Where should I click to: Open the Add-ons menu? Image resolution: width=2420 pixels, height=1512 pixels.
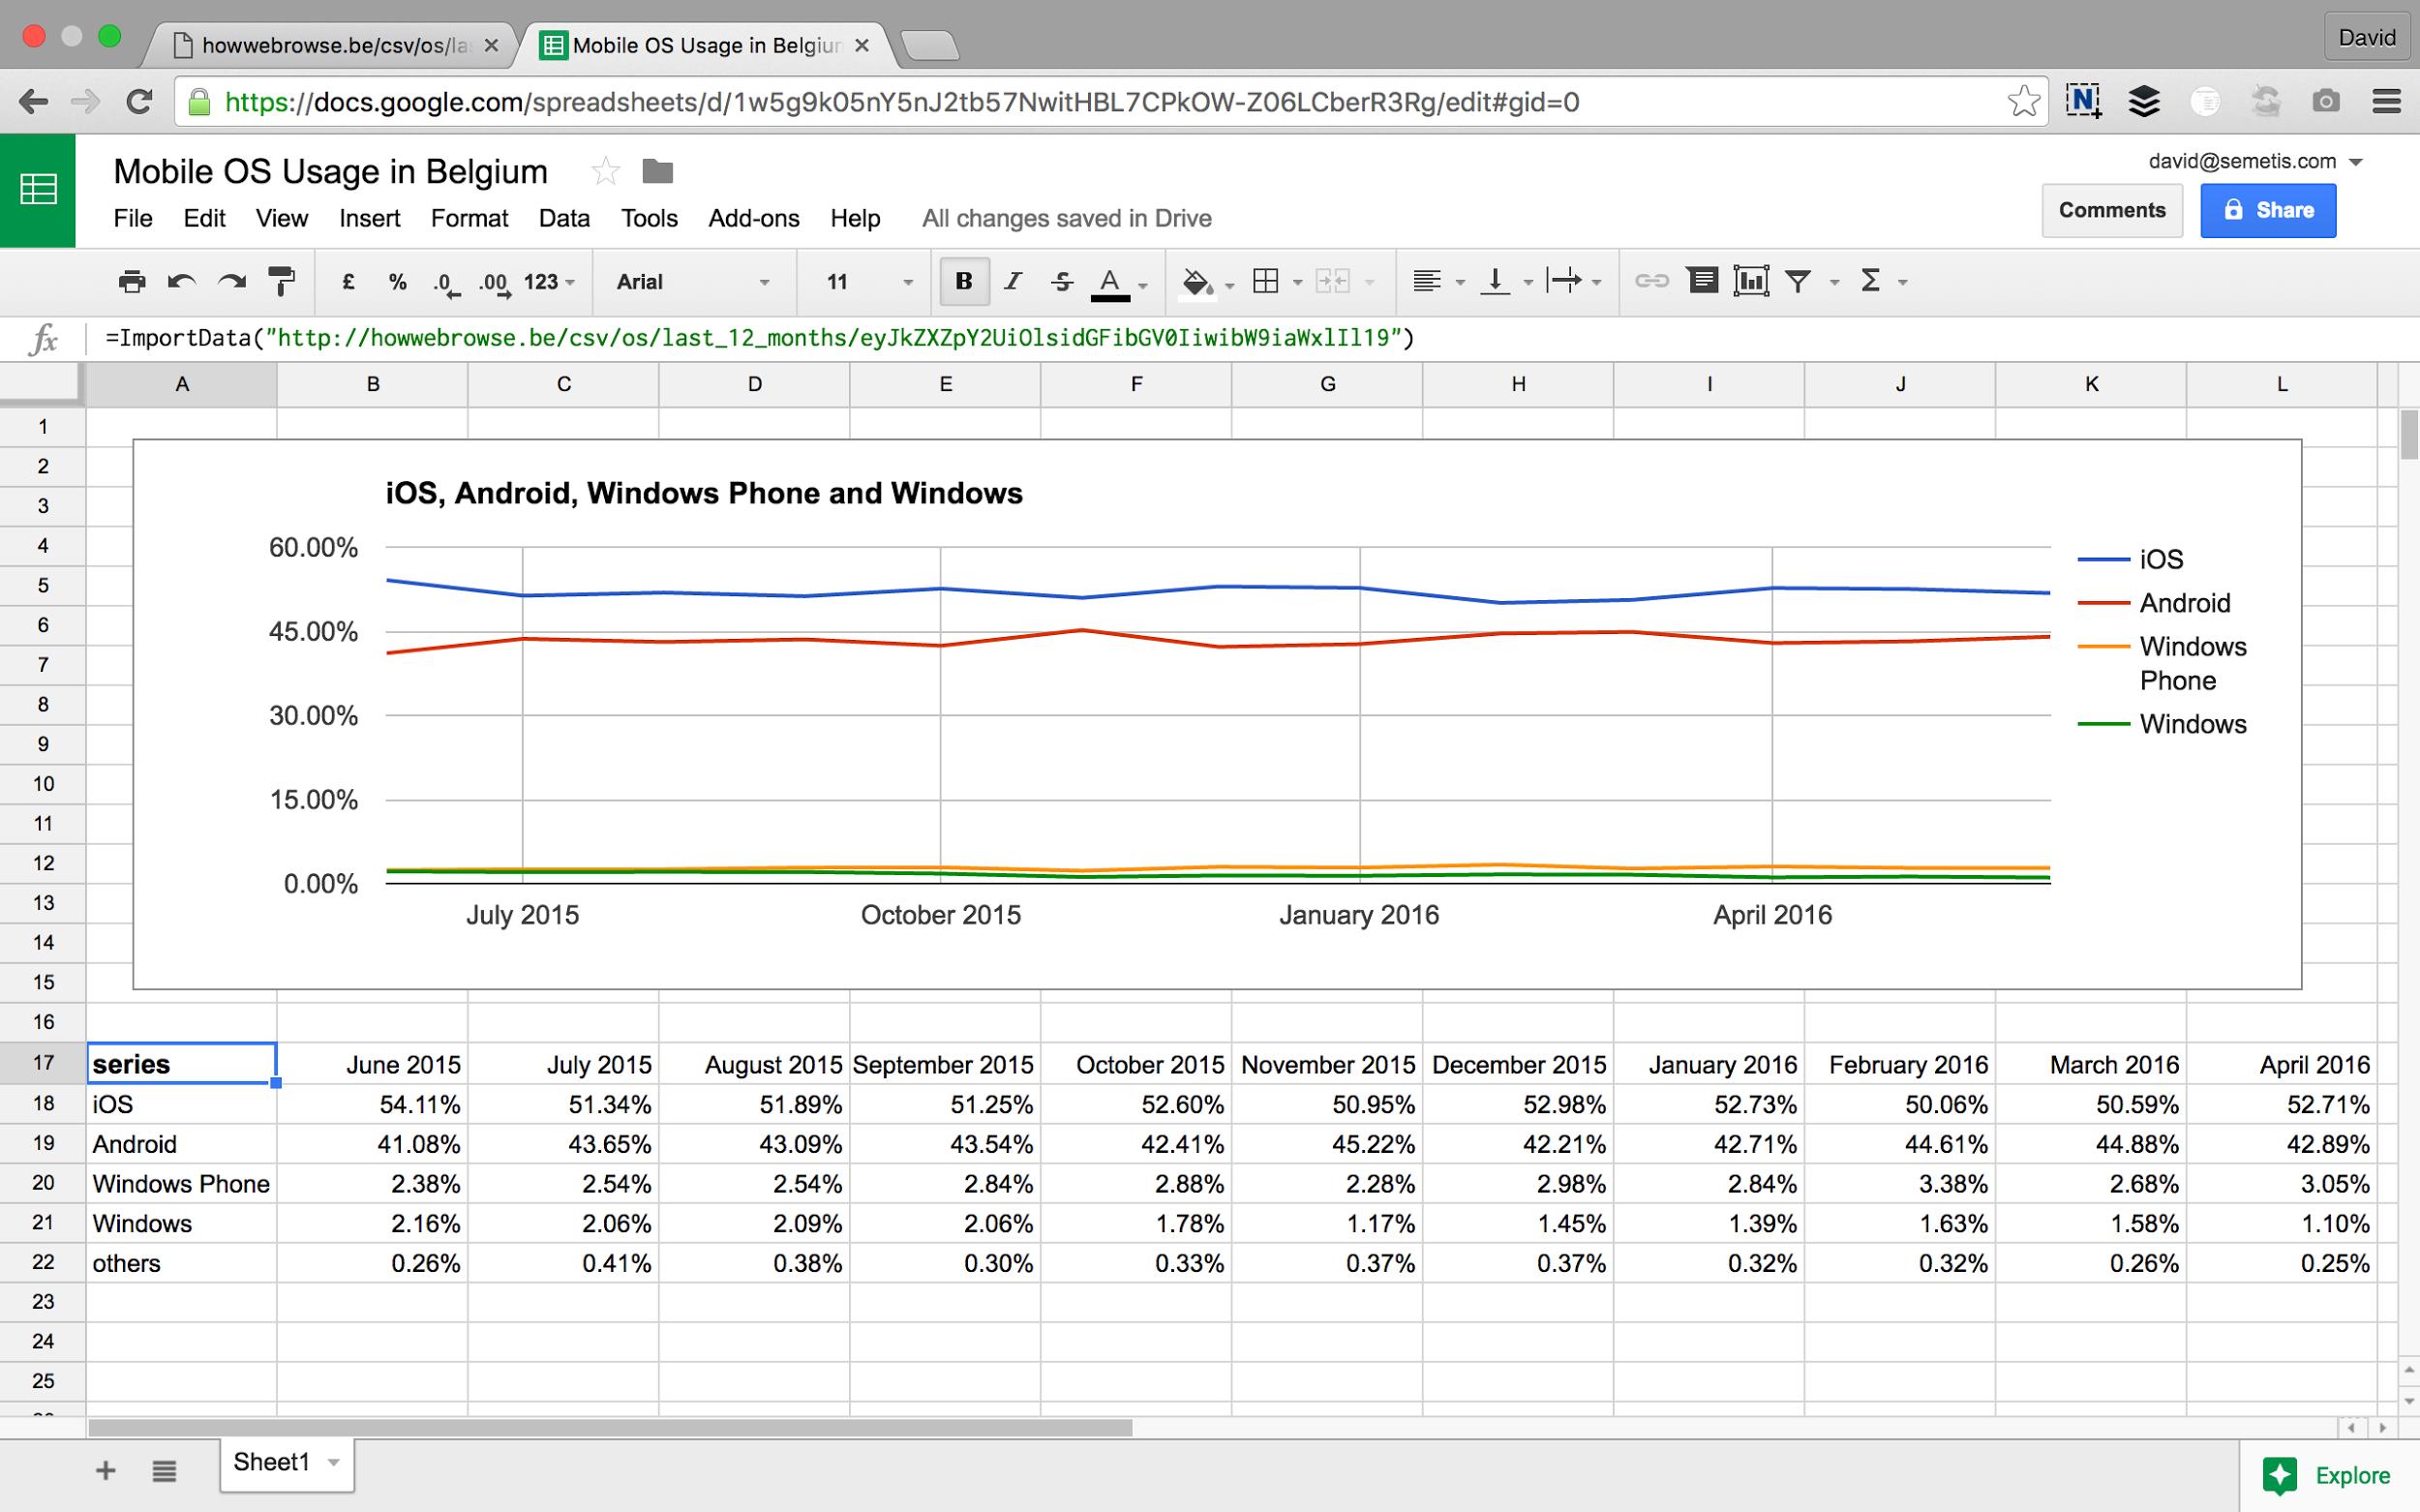753,218
